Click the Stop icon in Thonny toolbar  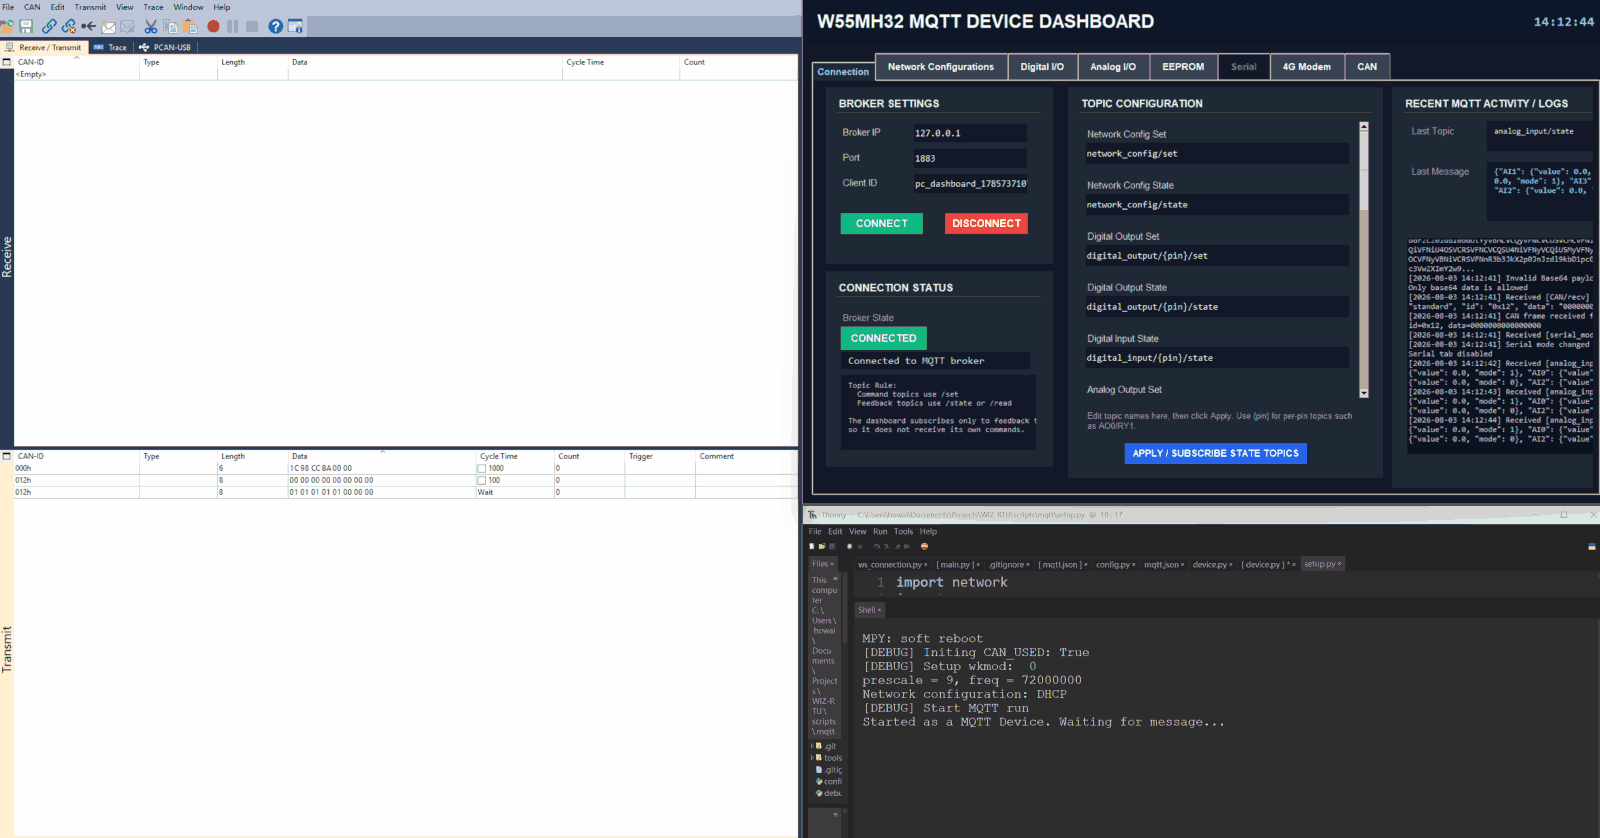(924, 546)
